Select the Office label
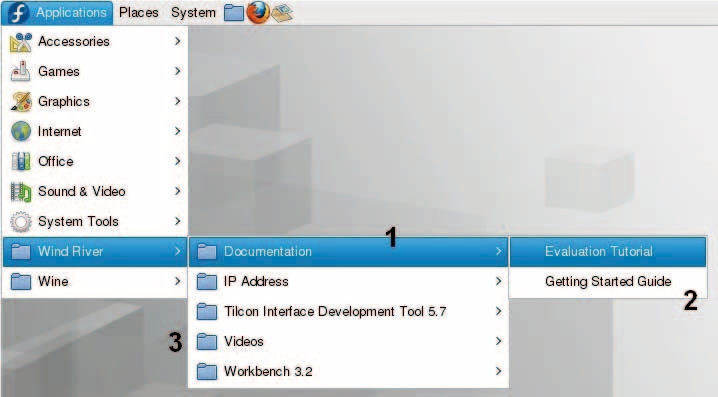This screenshot has width=718, height=397. point(55,161)
